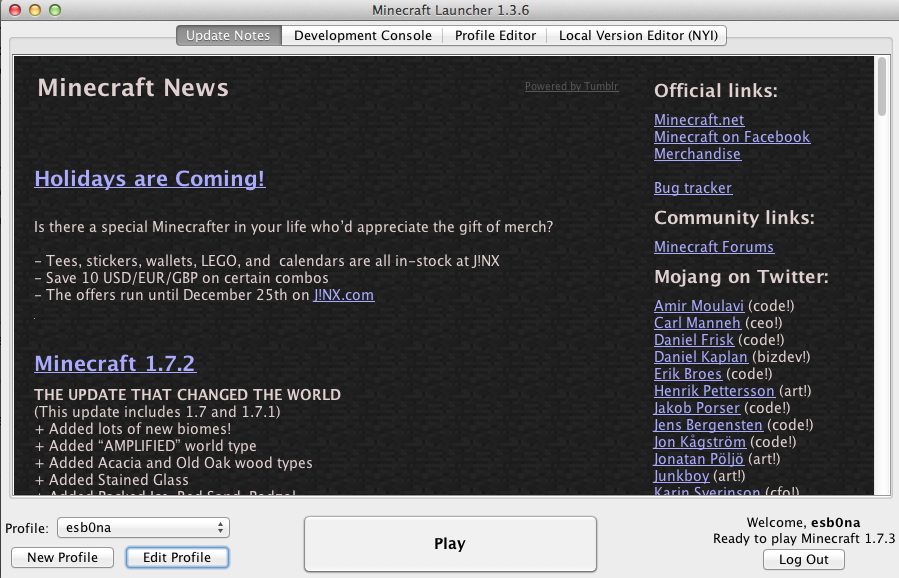Click the 'Added lots of new biomes!' line
Viewport: 899px width, 578px height.
(x=133, y=429)
